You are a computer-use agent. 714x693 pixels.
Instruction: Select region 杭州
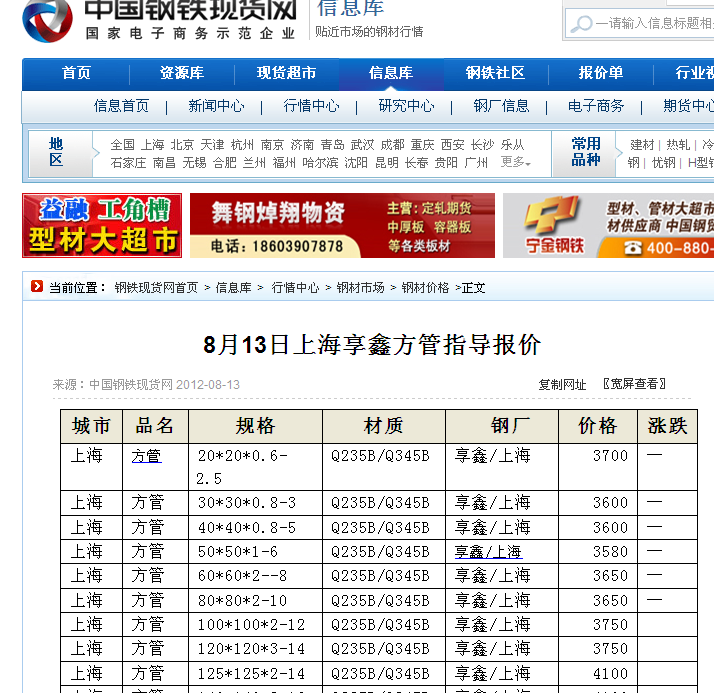pyautogui.click(x=242, y=145)
